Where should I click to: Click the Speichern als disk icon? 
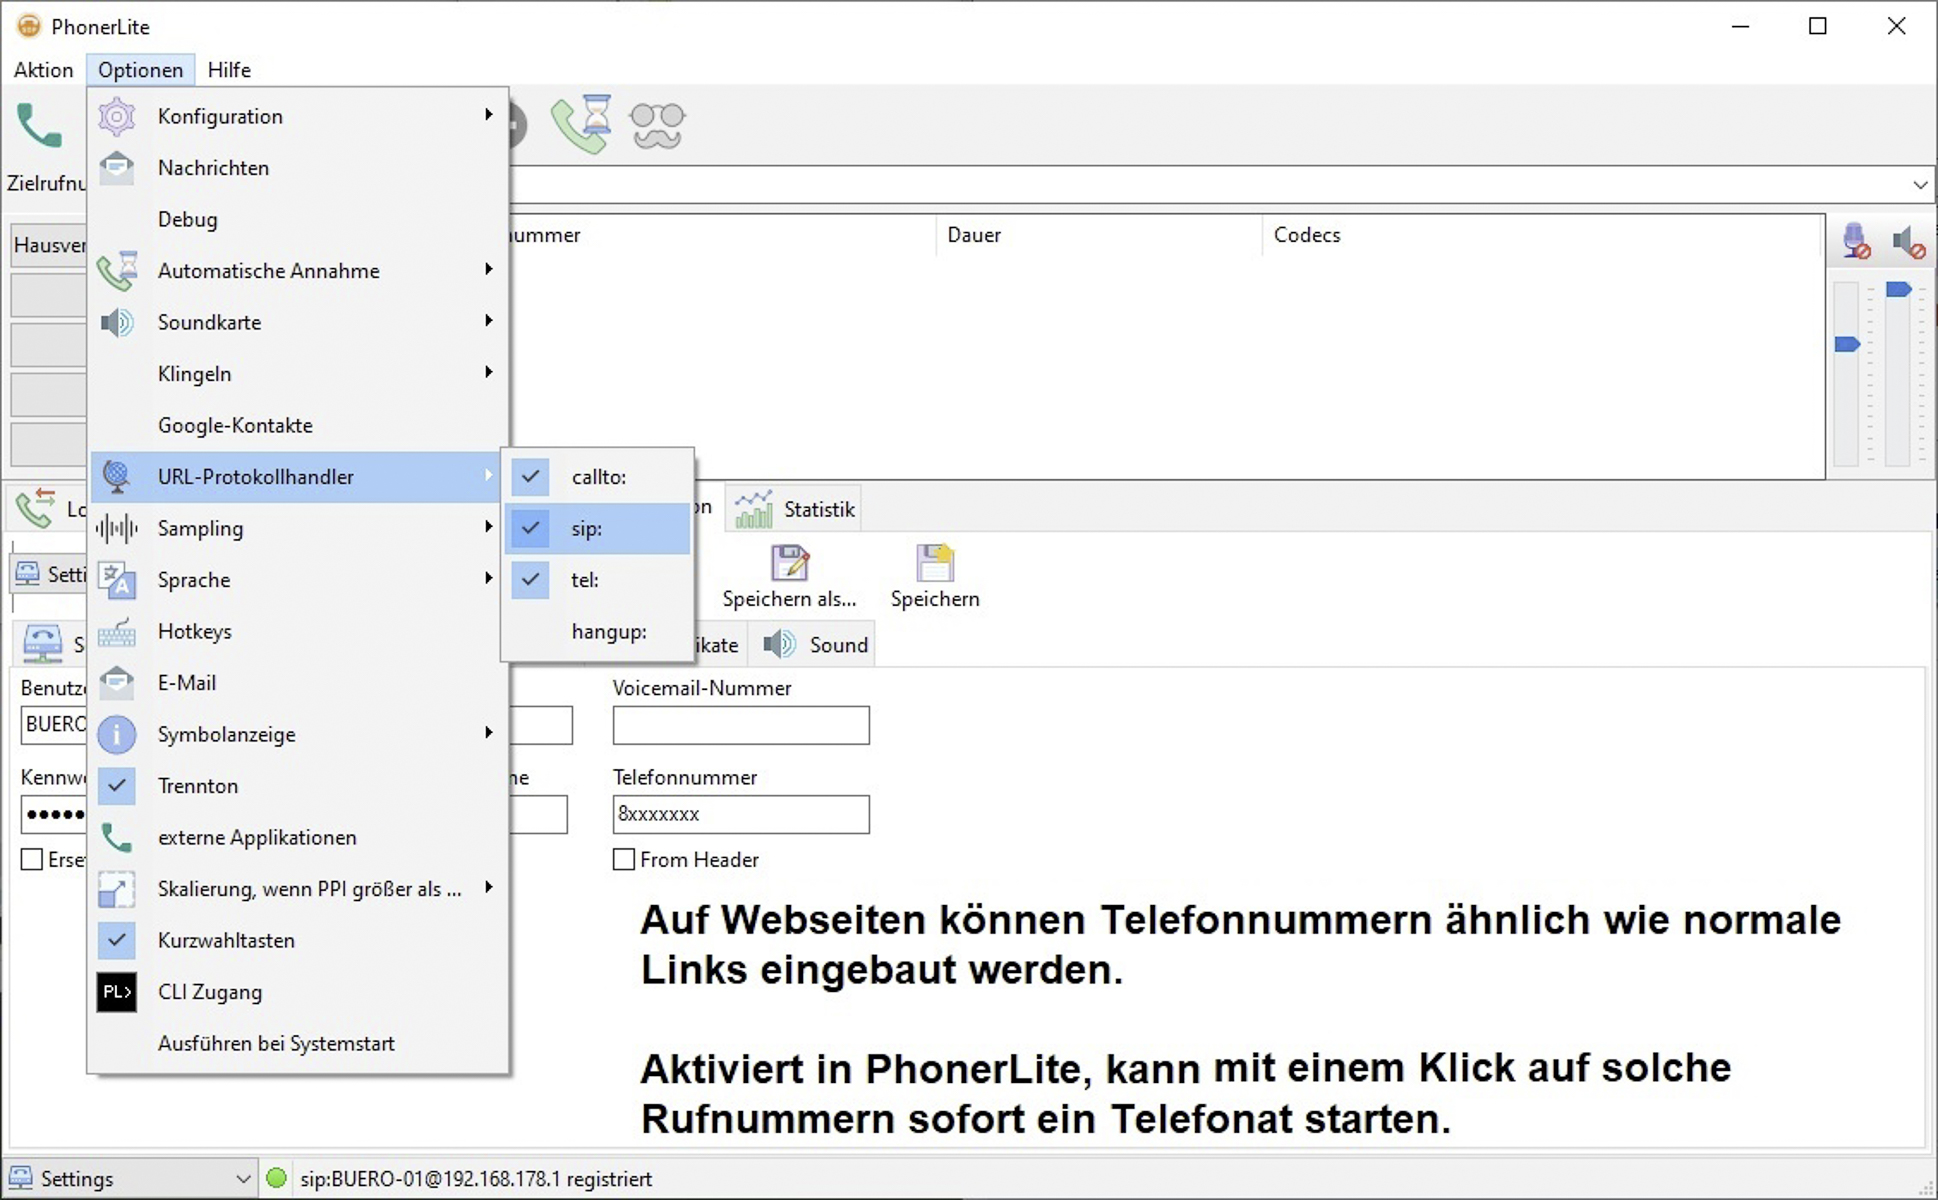point(790,563)
